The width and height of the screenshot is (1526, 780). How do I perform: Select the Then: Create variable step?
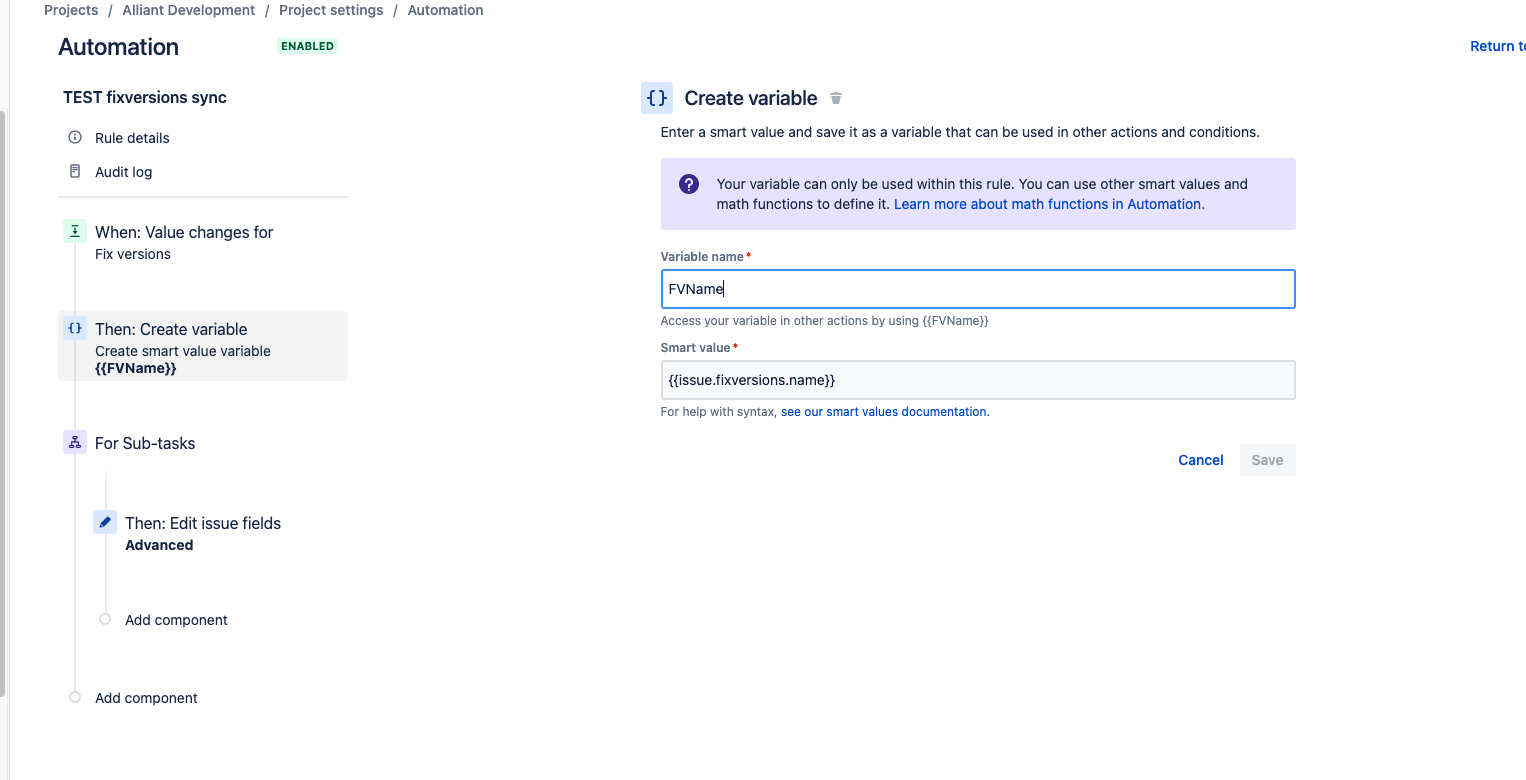click(203, 346)
